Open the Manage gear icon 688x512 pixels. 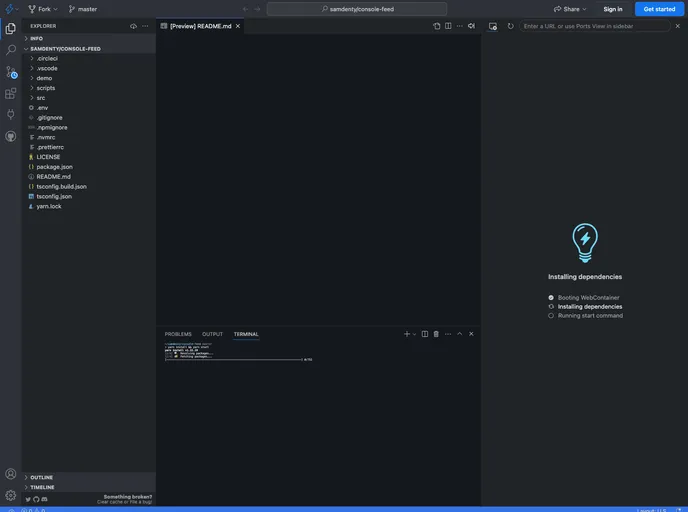(x=11, y=495)
